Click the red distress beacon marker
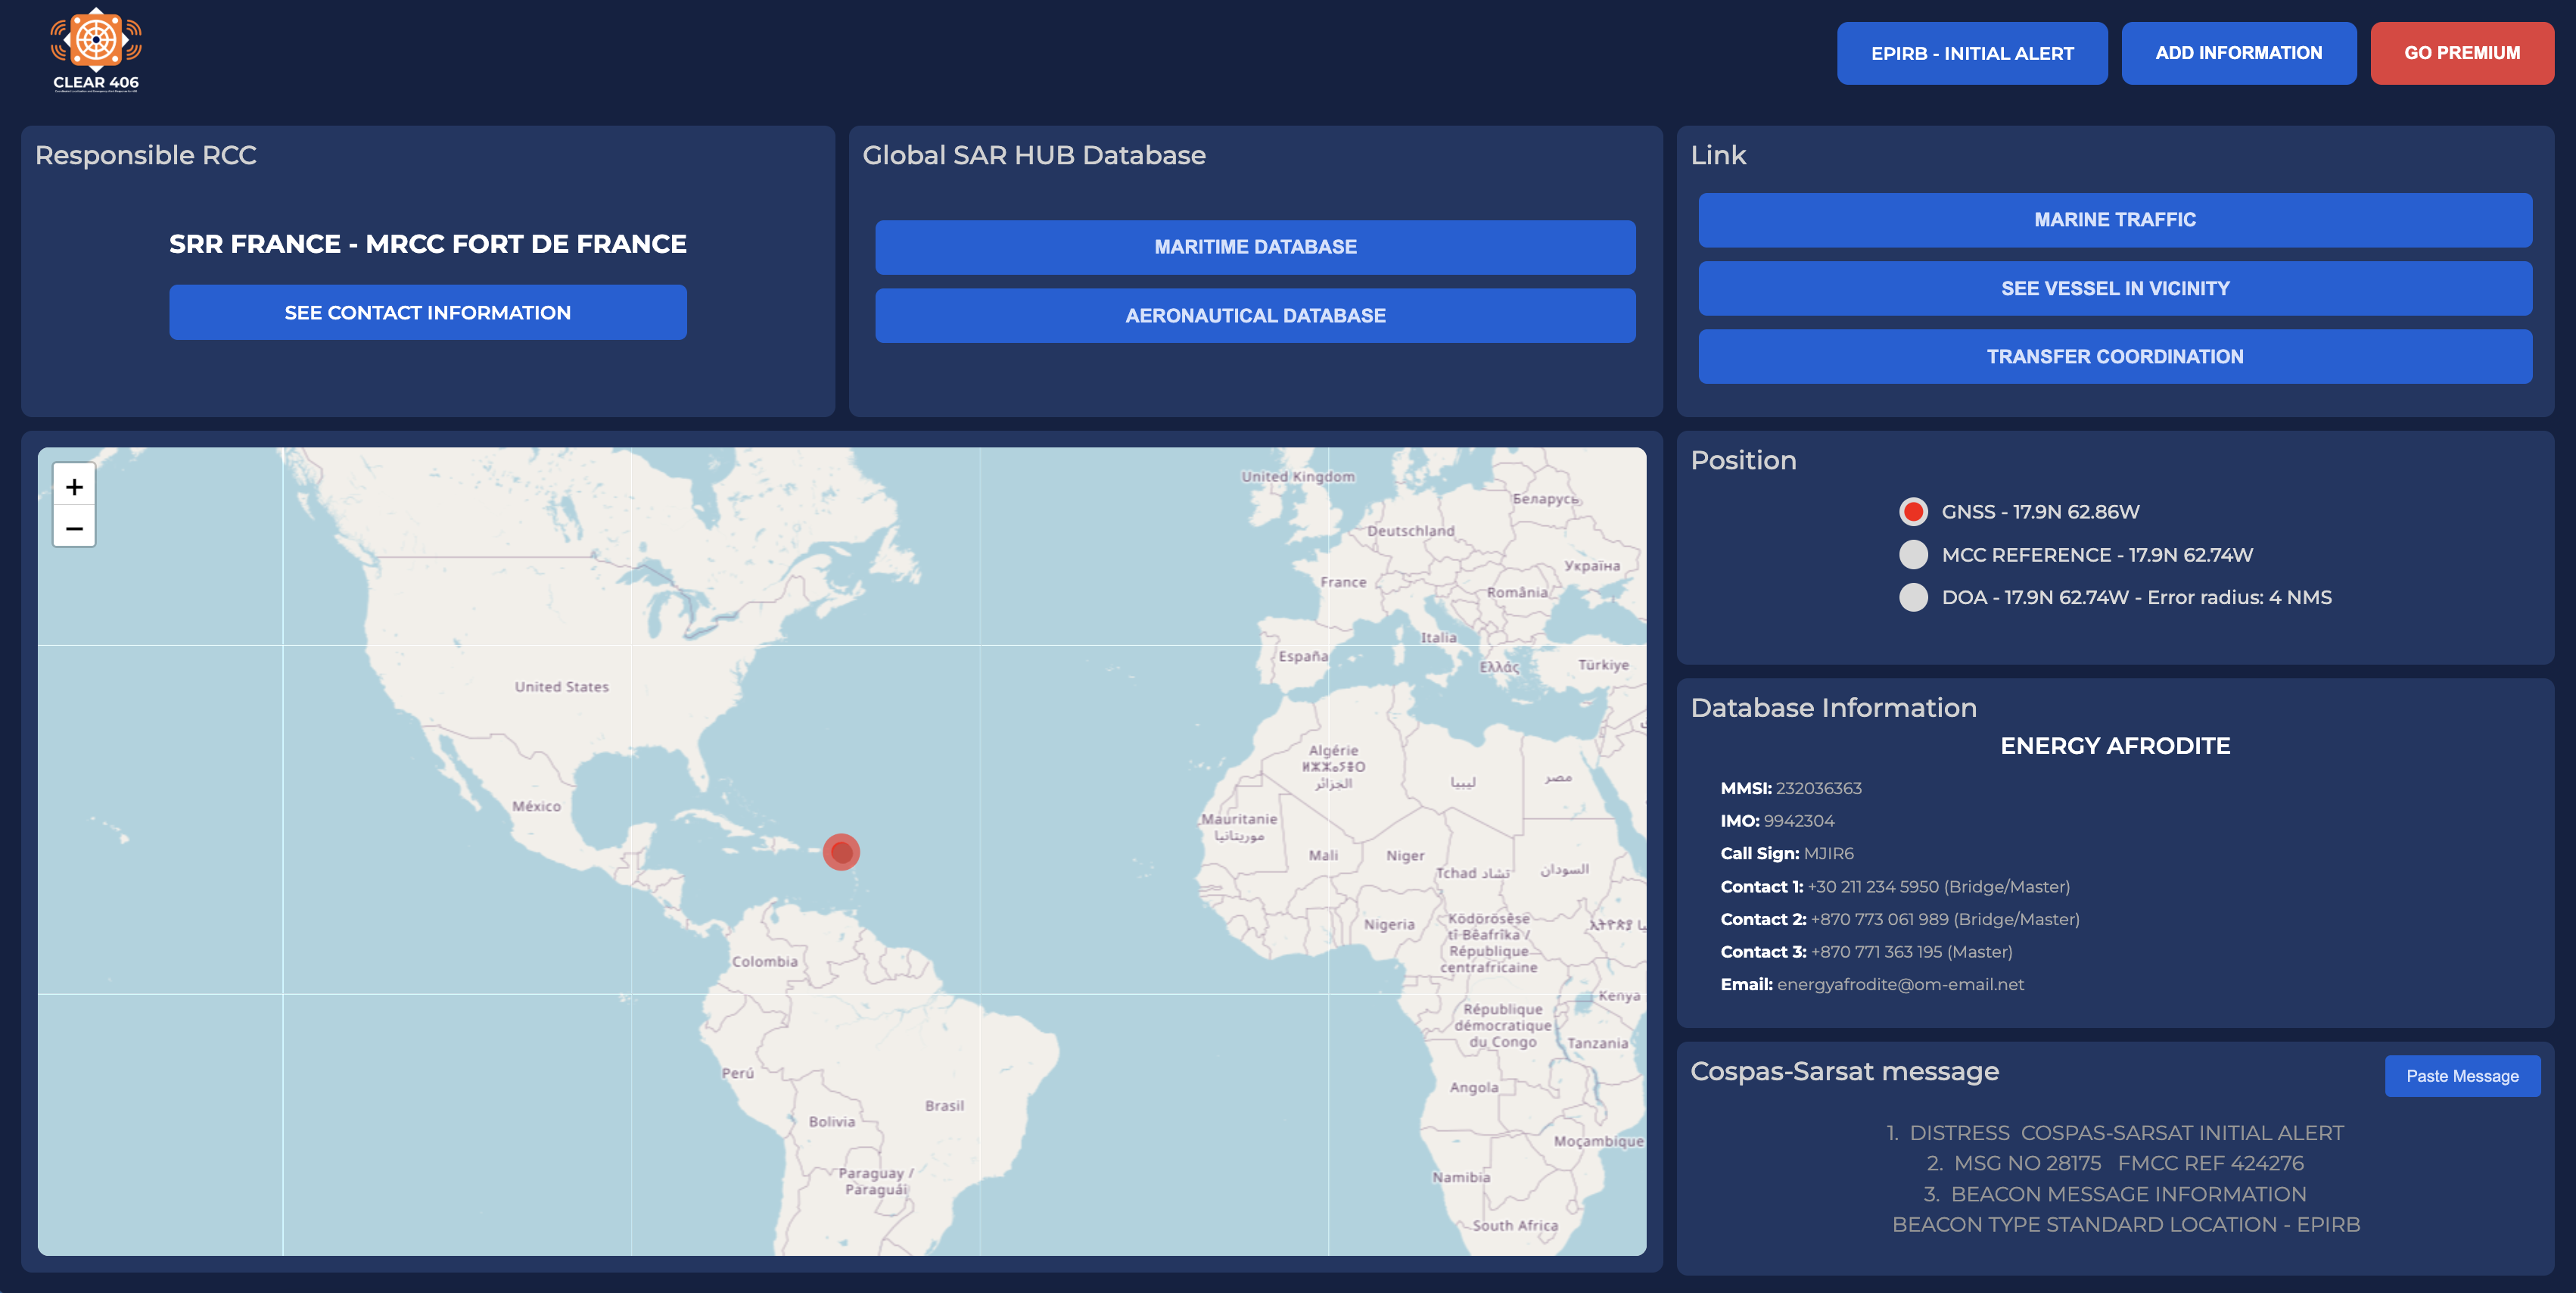Viewport: 2576px width, 1293px height. point(841,852)
